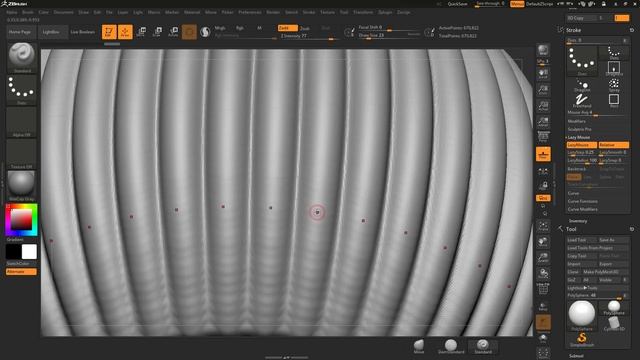Click the Zoom canvas icon

[543, 90]
